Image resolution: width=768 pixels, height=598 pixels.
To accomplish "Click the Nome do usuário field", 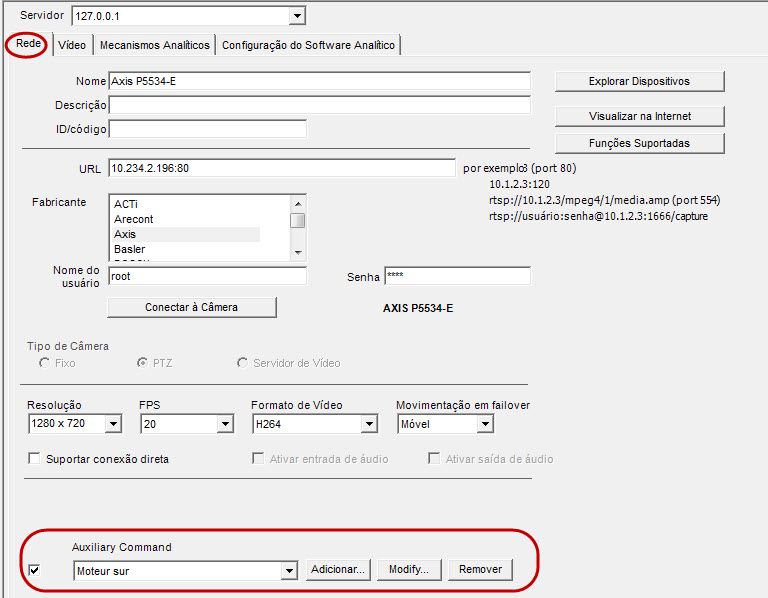I will (x=208, y=276).
